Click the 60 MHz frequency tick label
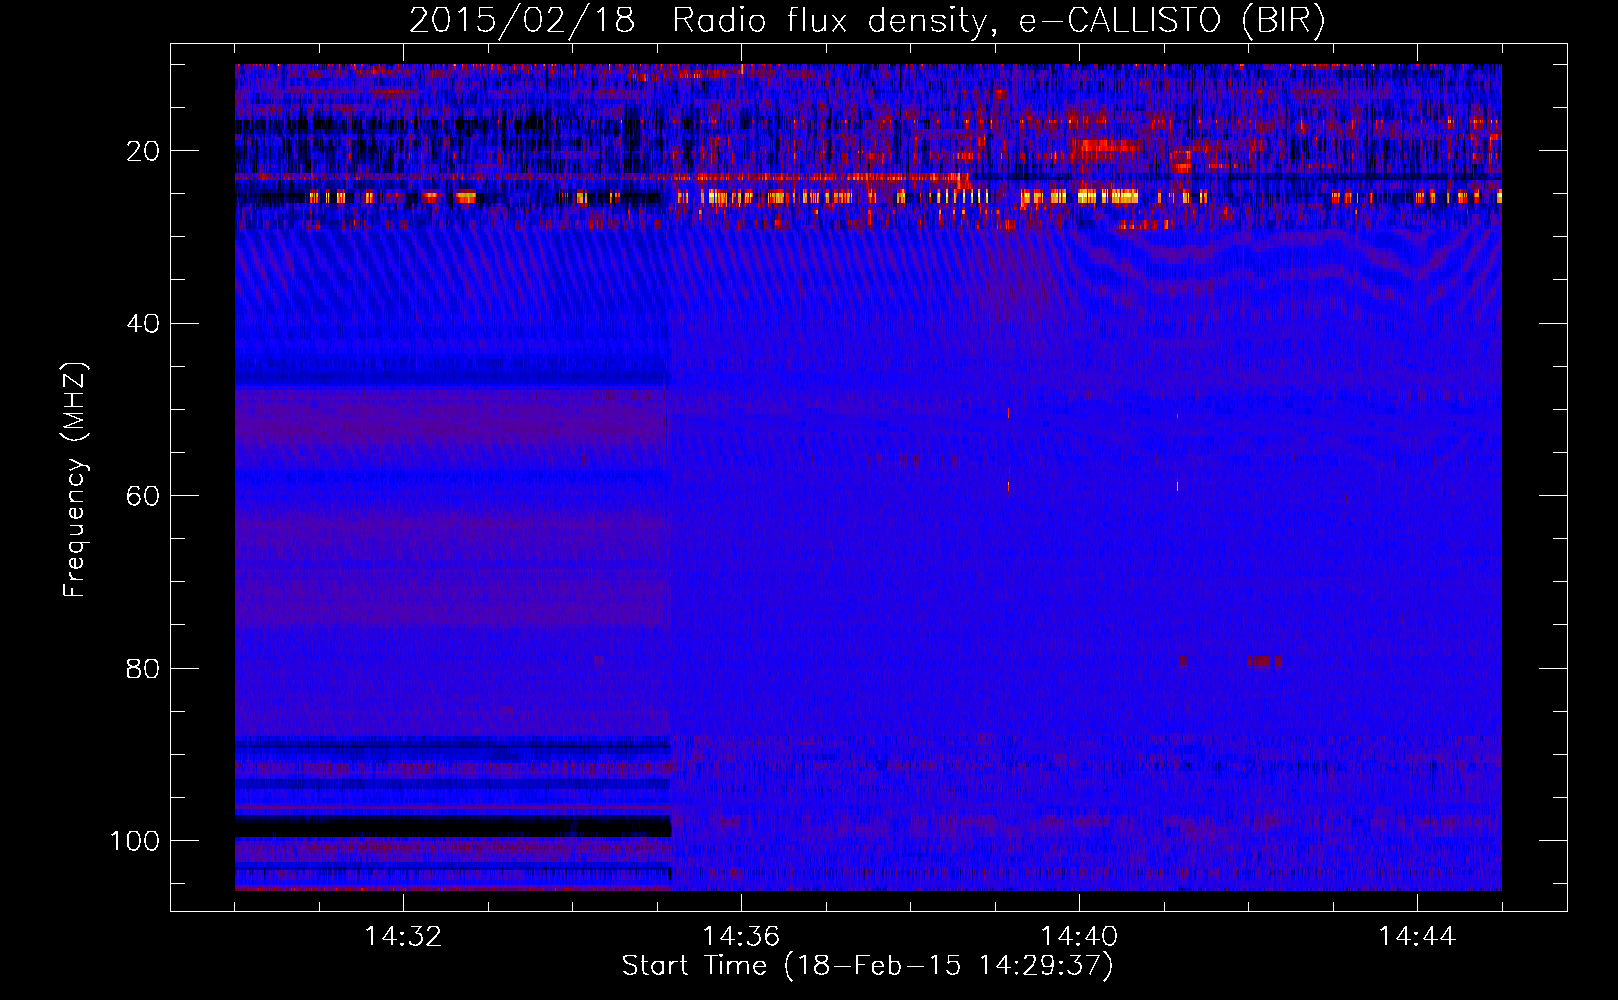Screen dimensions: 1618x1000 [x=143, y=496]
